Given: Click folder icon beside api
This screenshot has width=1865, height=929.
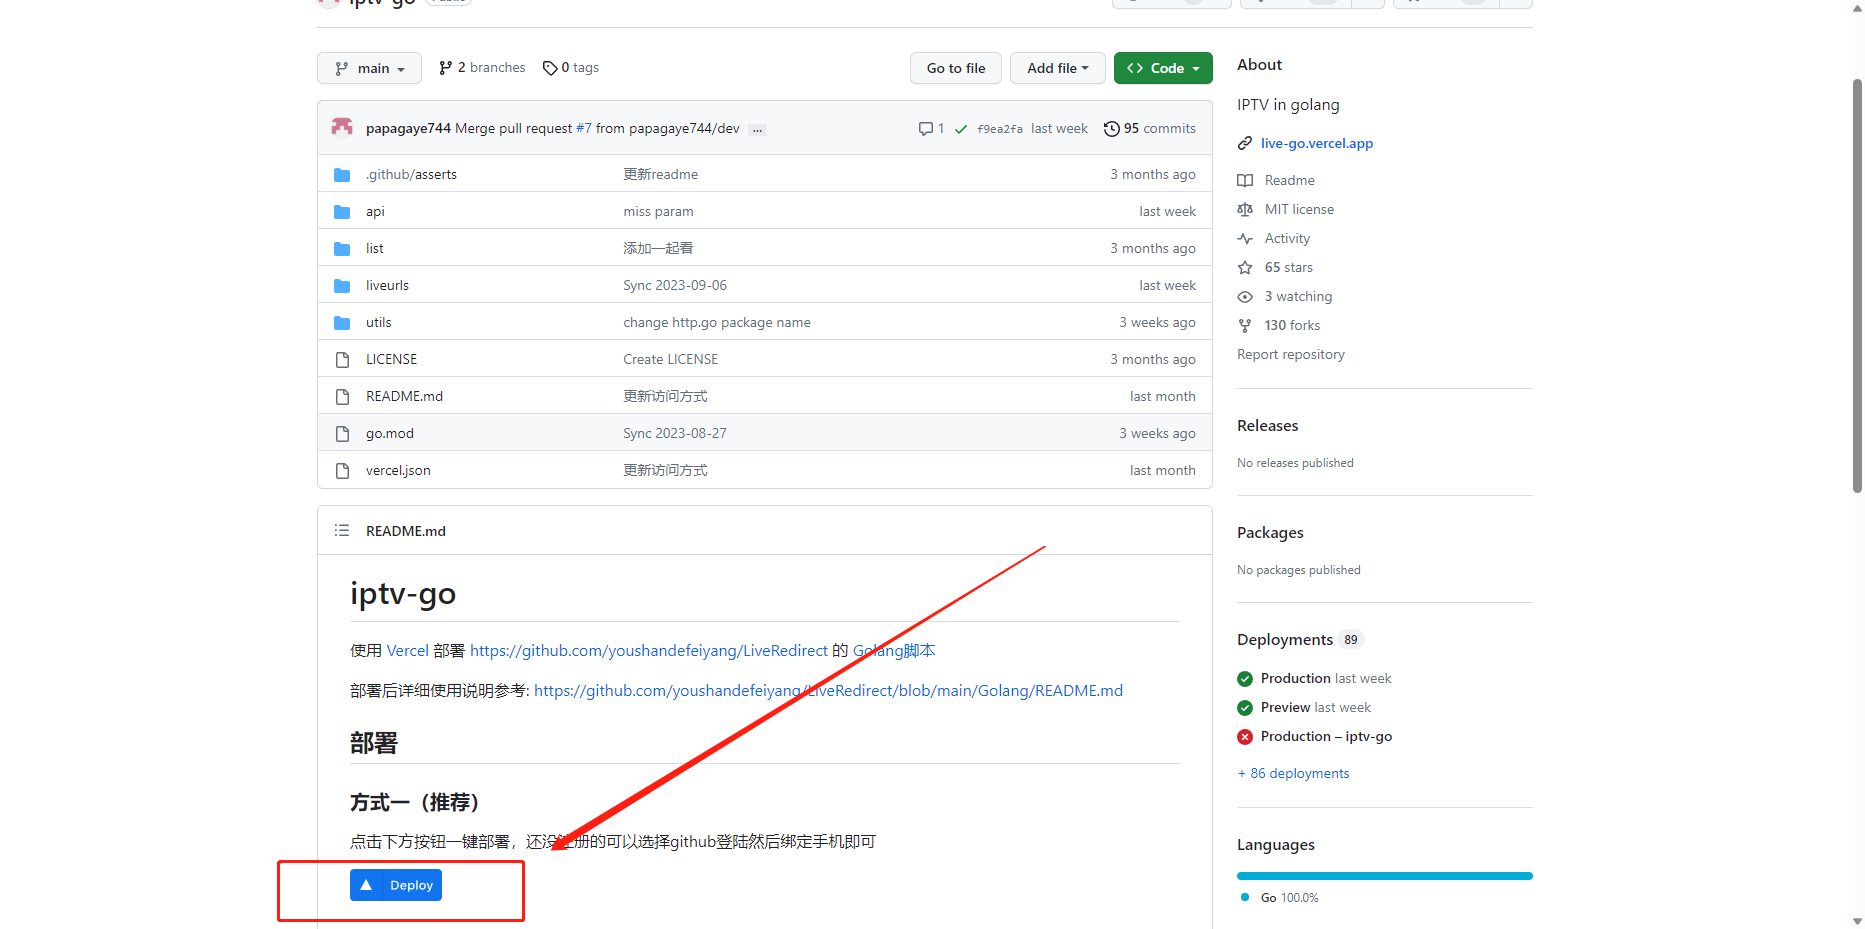Looking at the screenshot, I should click(x=342, y=212).
